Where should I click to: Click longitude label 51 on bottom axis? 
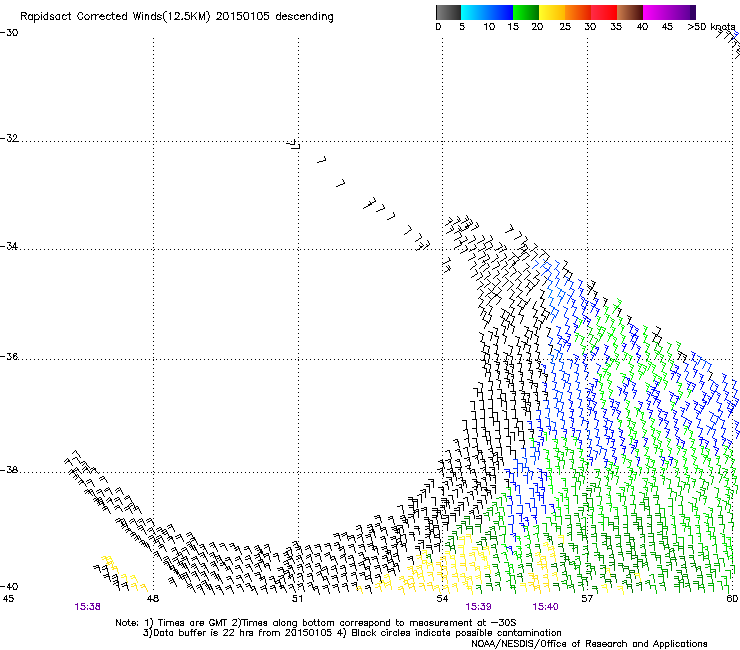click(x=297, y=599)
